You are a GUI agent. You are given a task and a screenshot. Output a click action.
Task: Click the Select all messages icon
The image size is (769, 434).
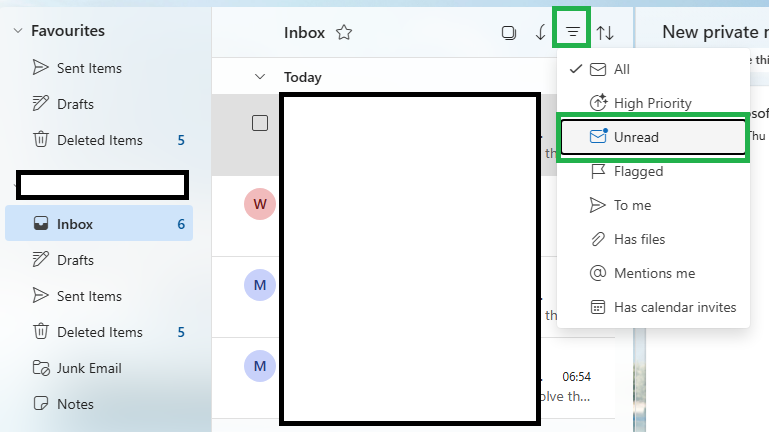[509, 32]
